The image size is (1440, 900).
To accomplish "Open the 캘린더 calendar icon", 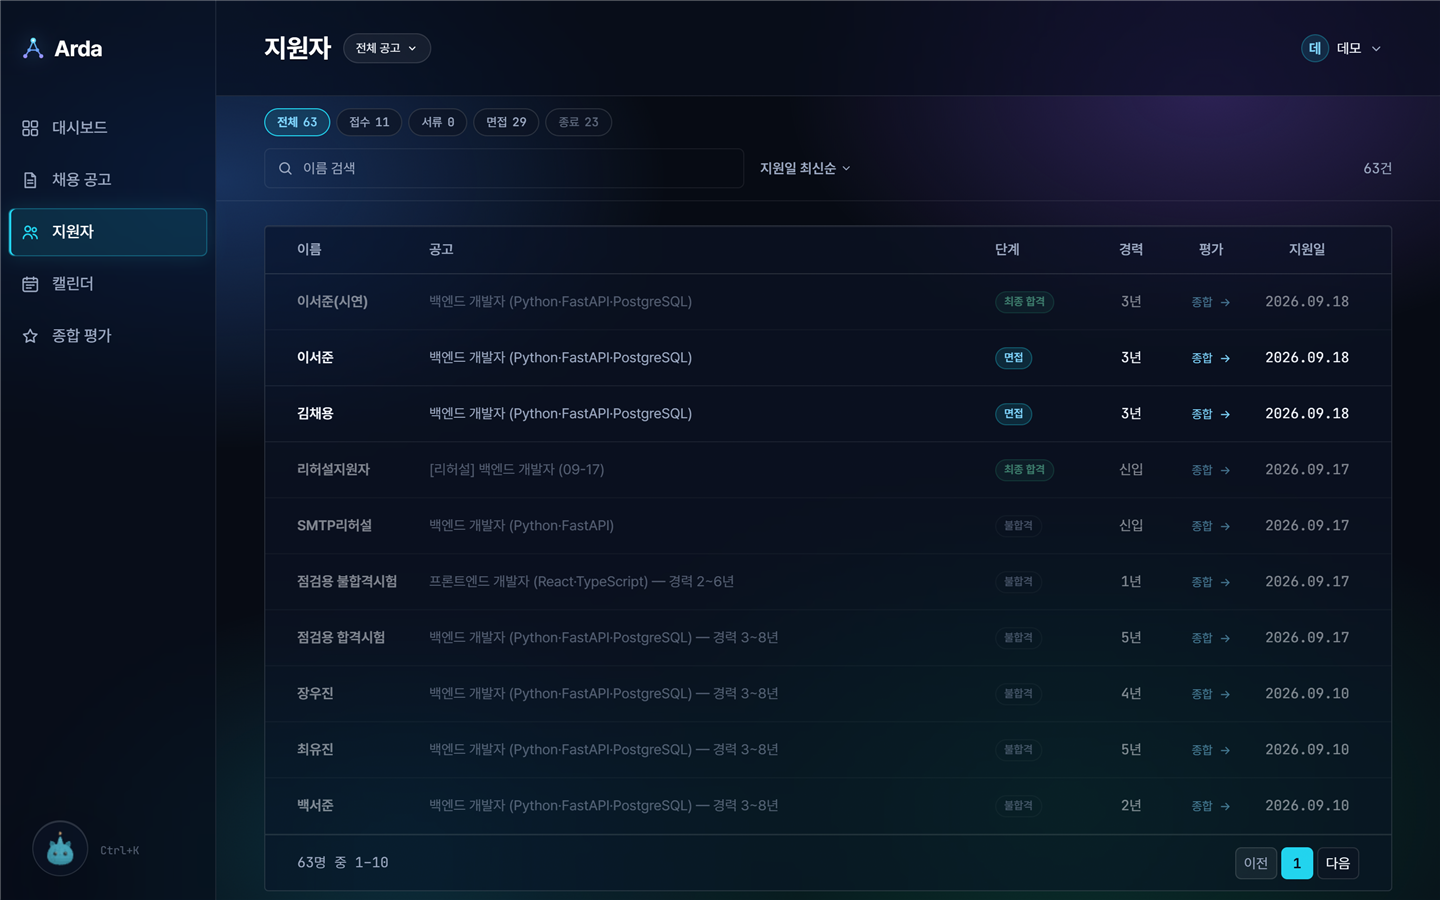I will tap(30, 284).
